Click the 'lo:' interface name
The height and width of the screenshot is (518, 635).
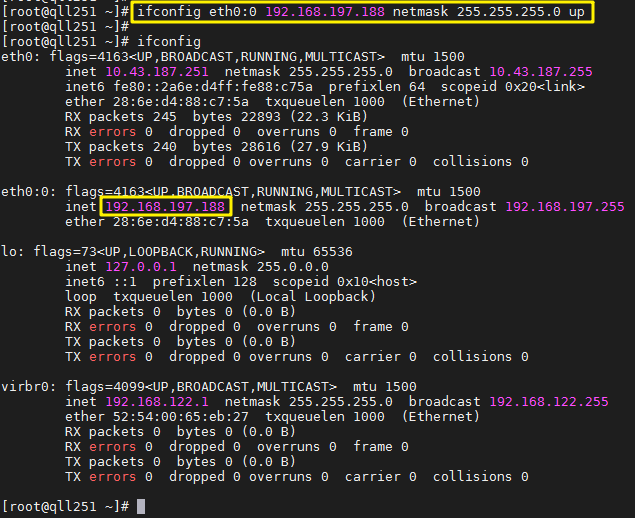pos(13,252)
